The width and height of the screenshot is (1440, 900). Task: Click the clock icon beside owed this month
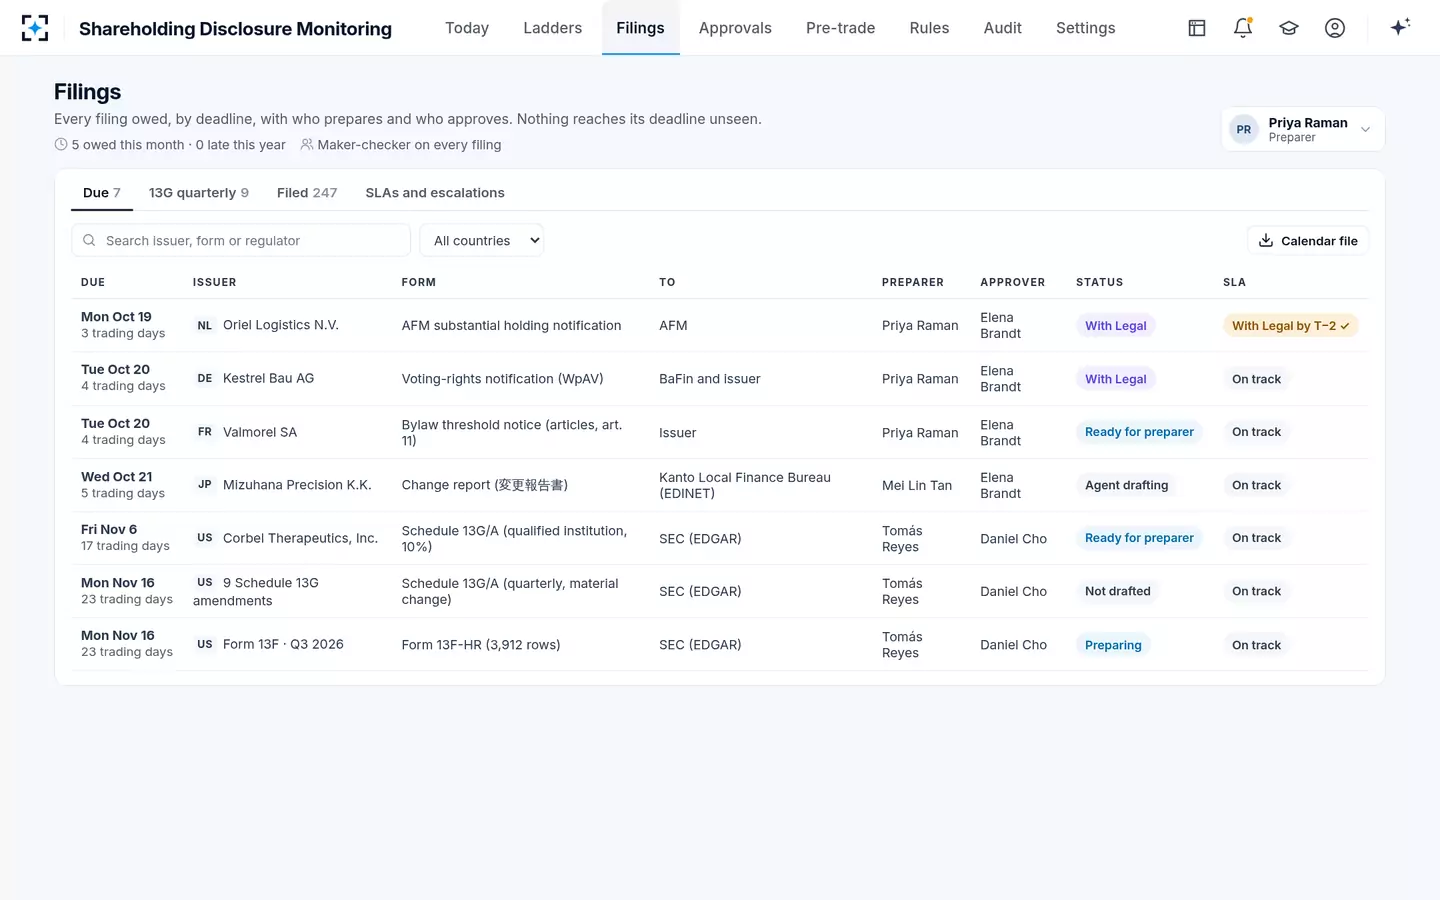point(61,145)
